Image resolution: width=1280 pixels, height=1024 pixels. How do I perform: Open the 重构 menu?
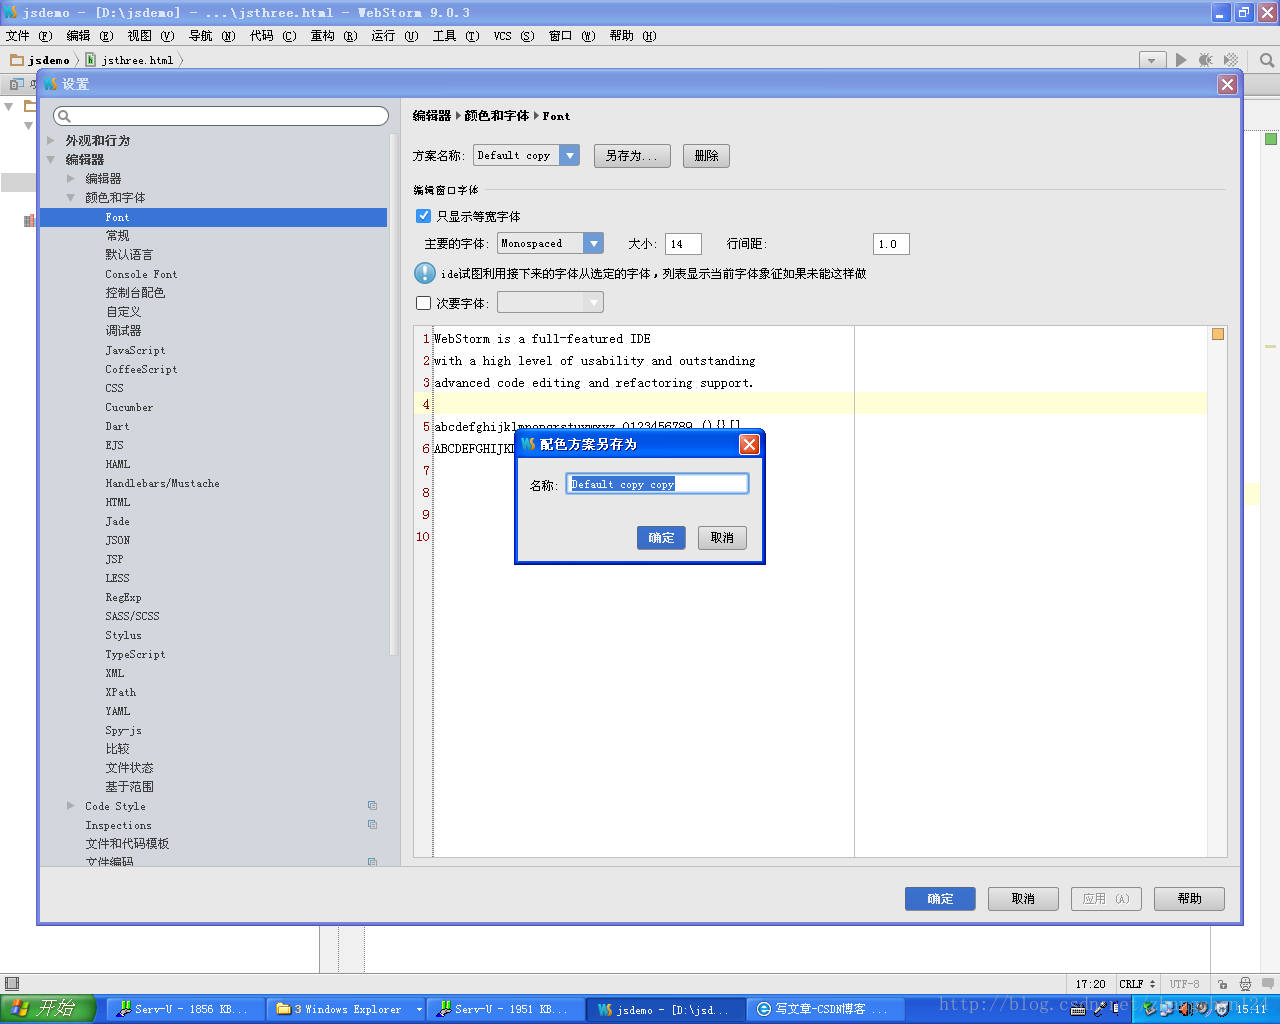(x=333, y=36)
